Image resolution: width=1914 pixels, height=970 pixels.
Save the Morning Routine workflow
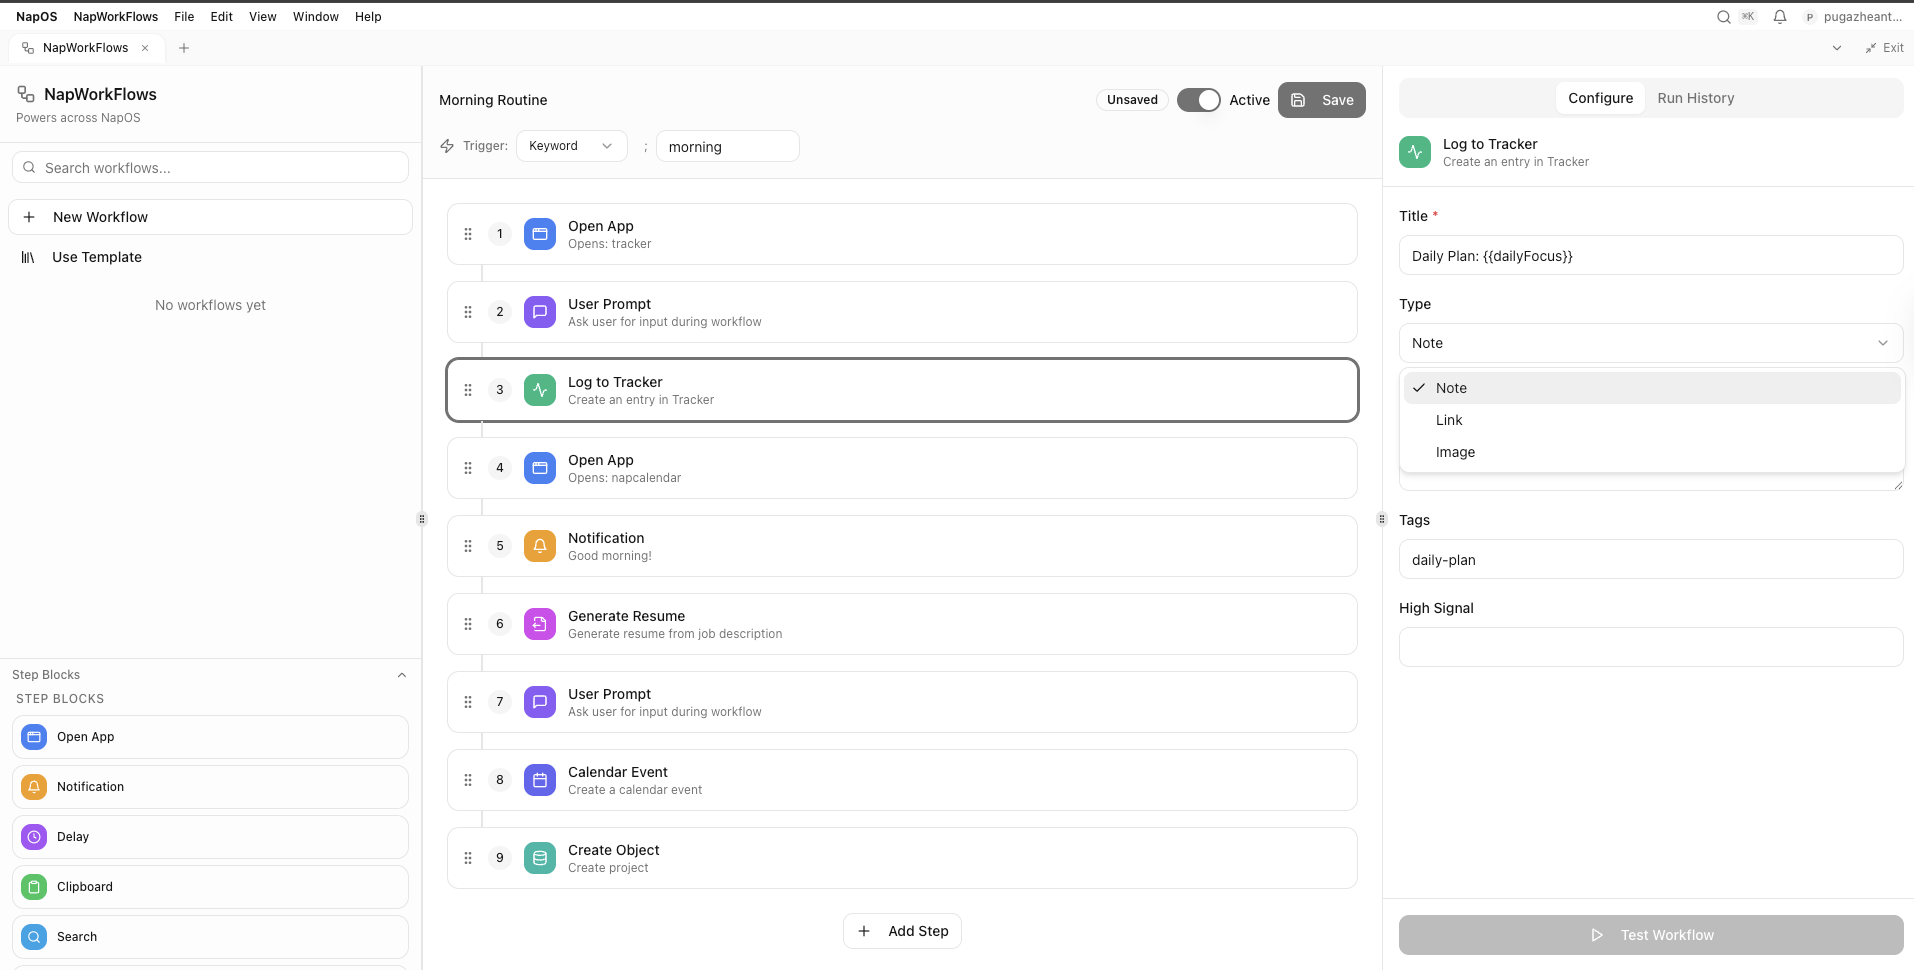click(1321, 100)
